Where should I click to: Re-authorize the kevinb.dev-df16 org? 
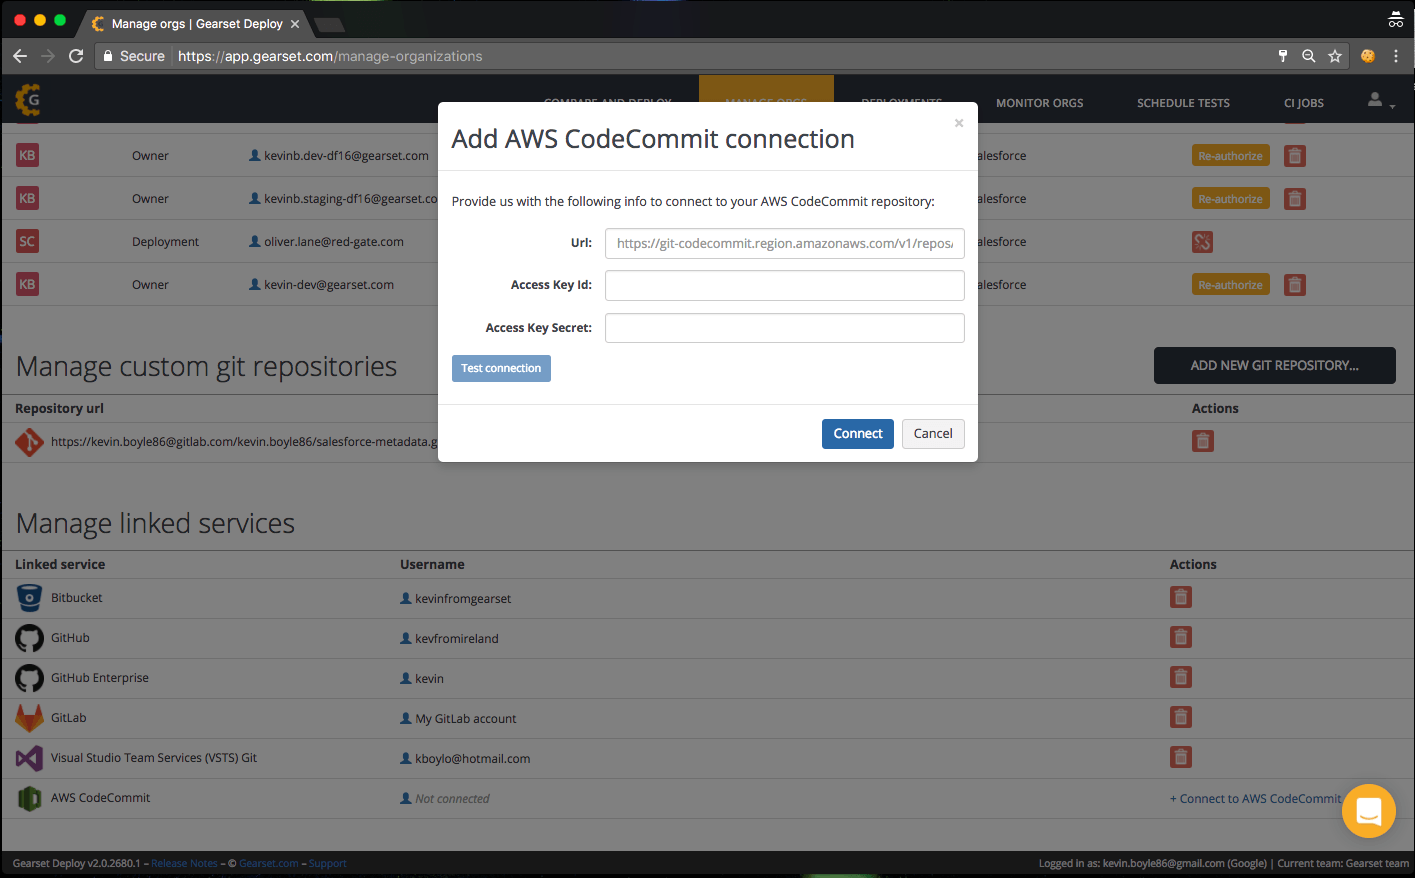[x=1230, y=156]
